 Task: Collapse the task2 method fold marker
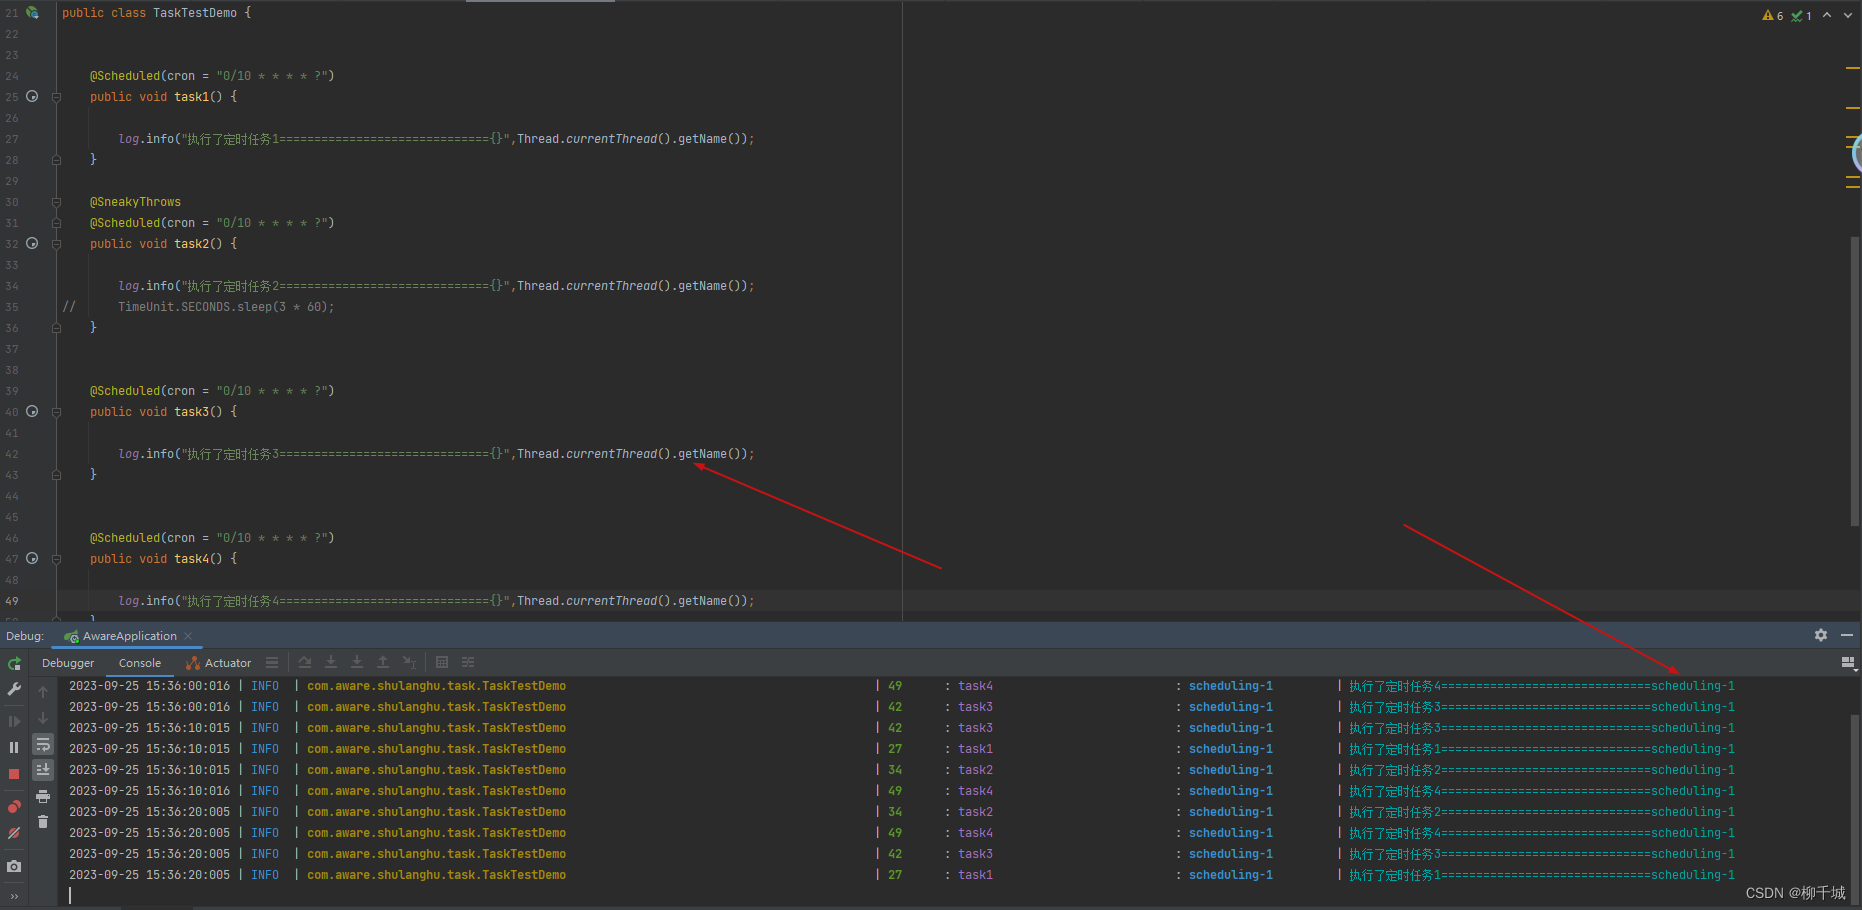coord(56,244)
